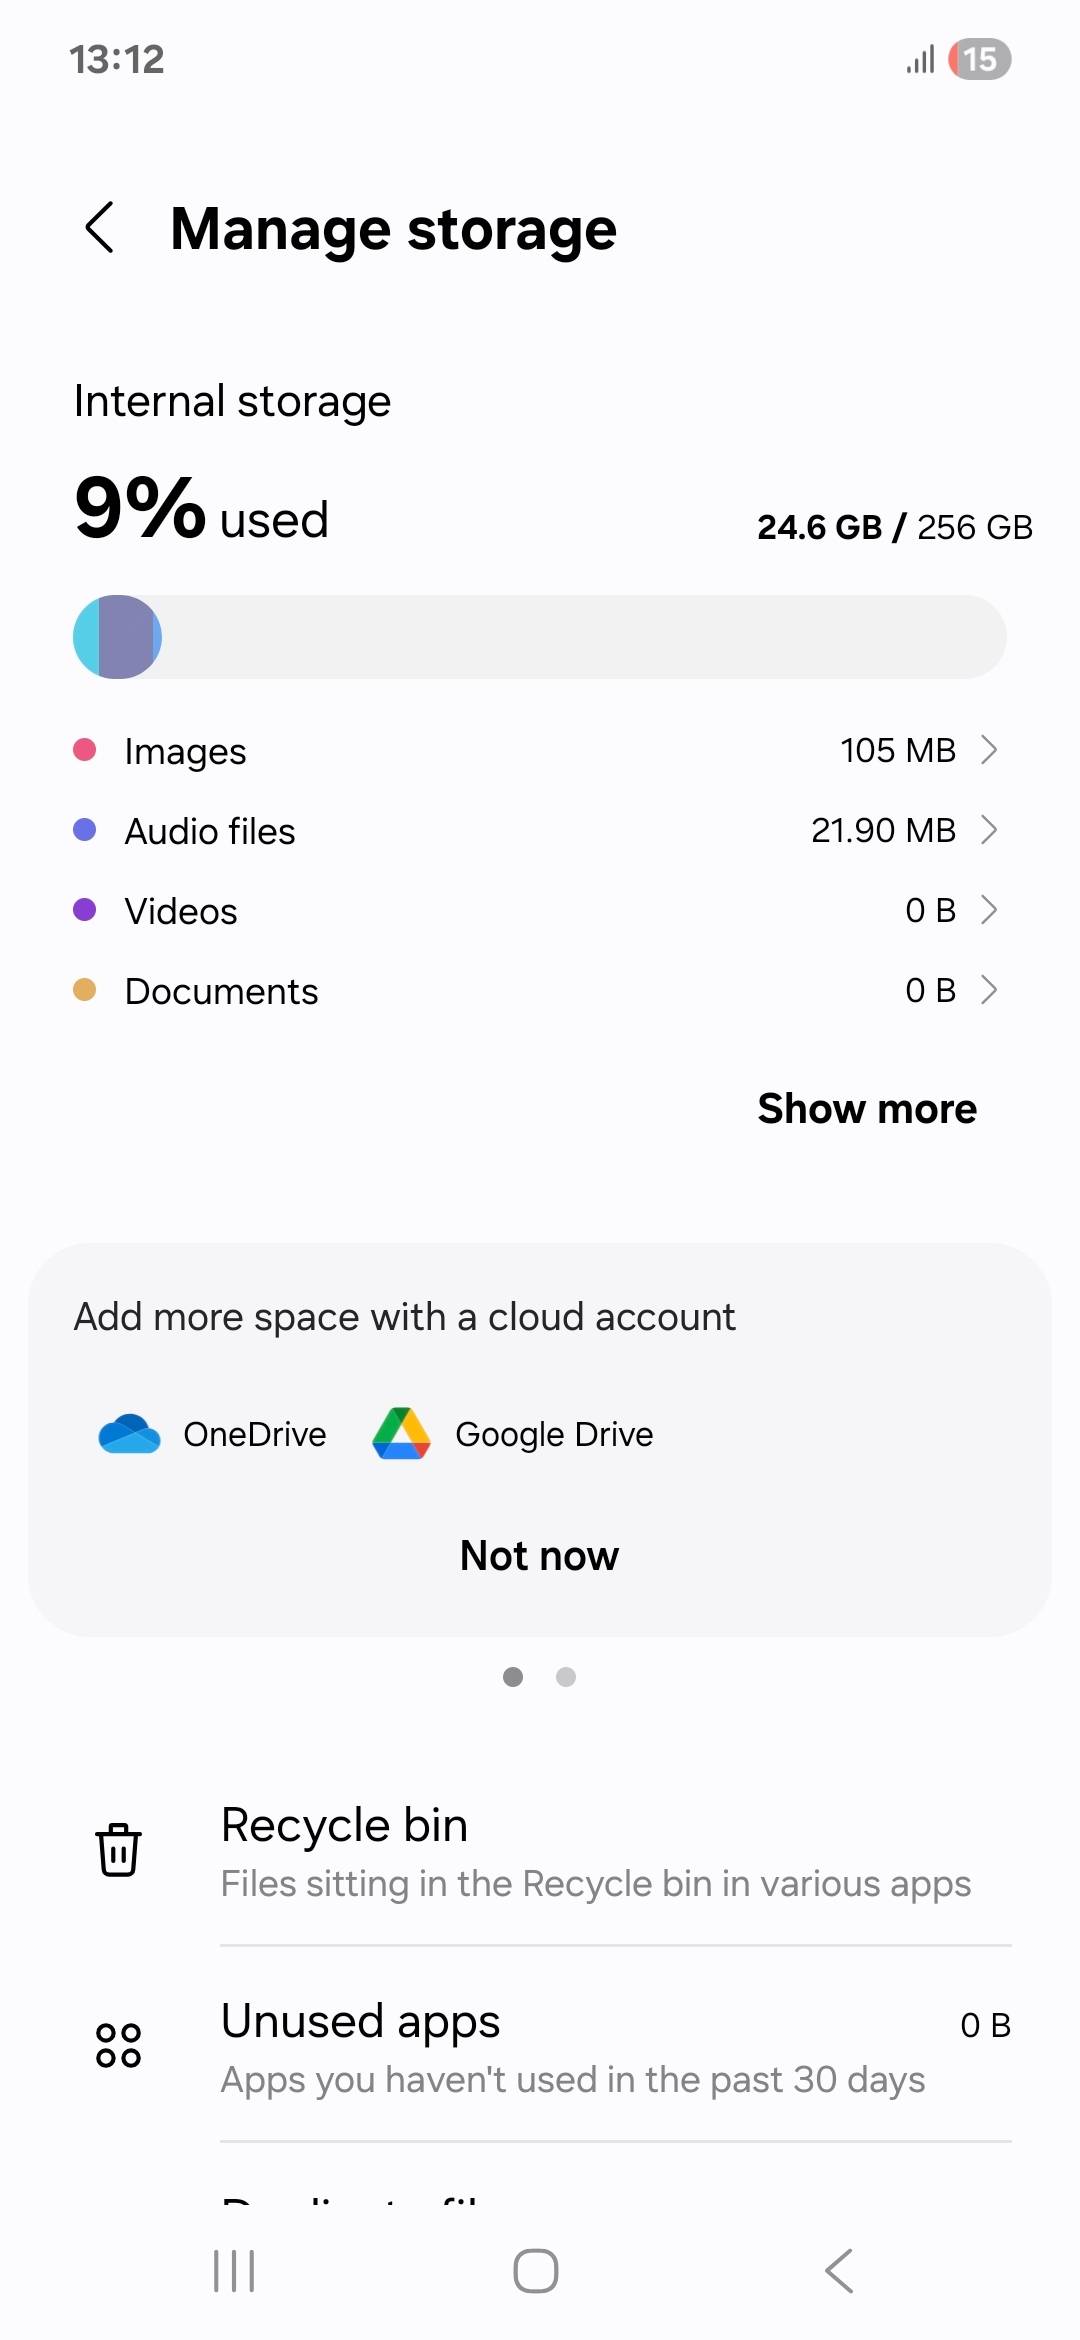
Task: Open recent apps from navigation bar
Action: point(234,2271)
